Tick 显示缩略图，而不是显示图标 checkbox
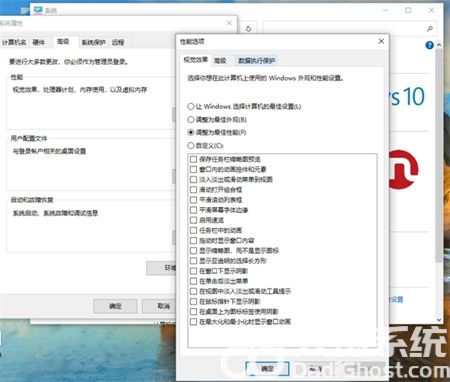Image resolution: width=450 pixels, height=382 pixels. 193,250
